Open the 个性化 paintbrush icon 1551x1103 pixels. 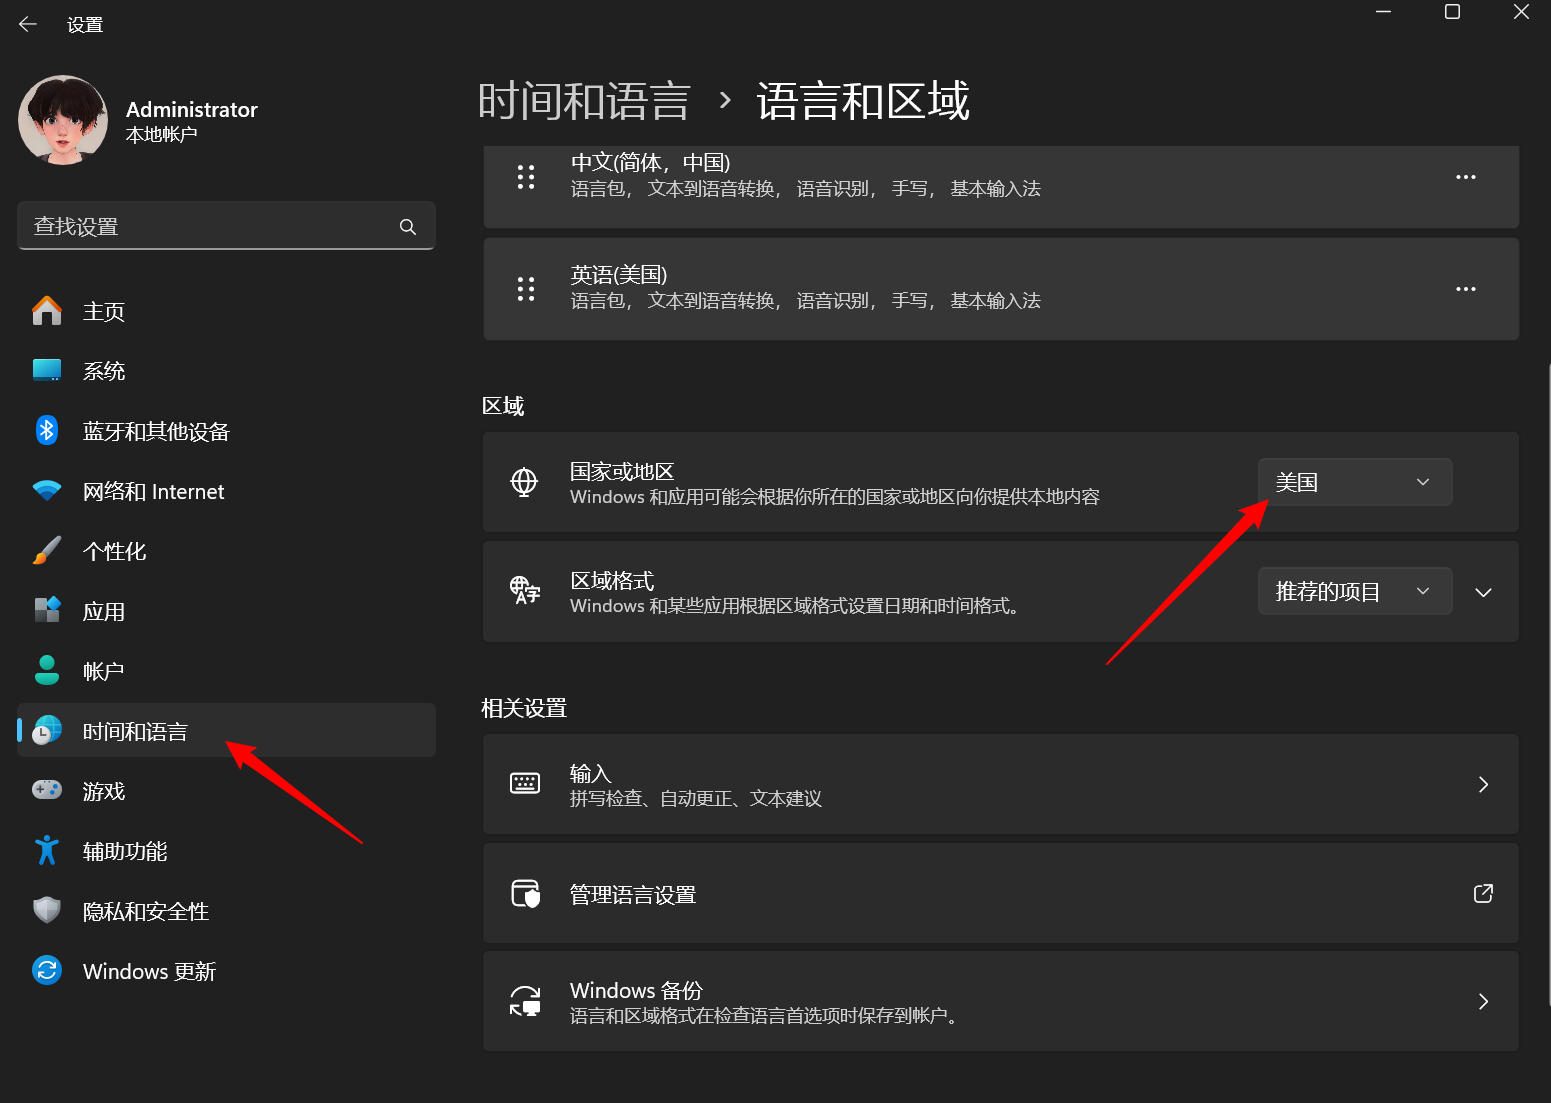point(47,551)
